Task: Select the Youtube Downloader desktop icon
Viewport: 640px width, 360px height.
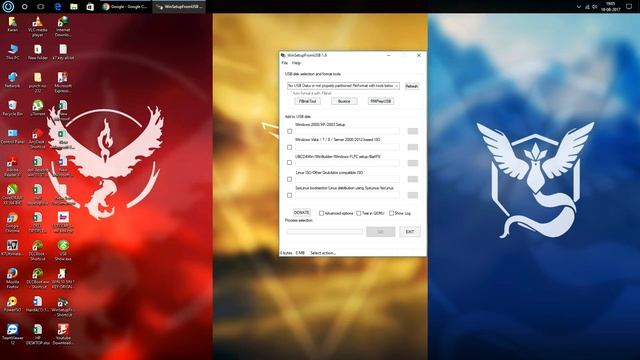Action: (63, 334)
